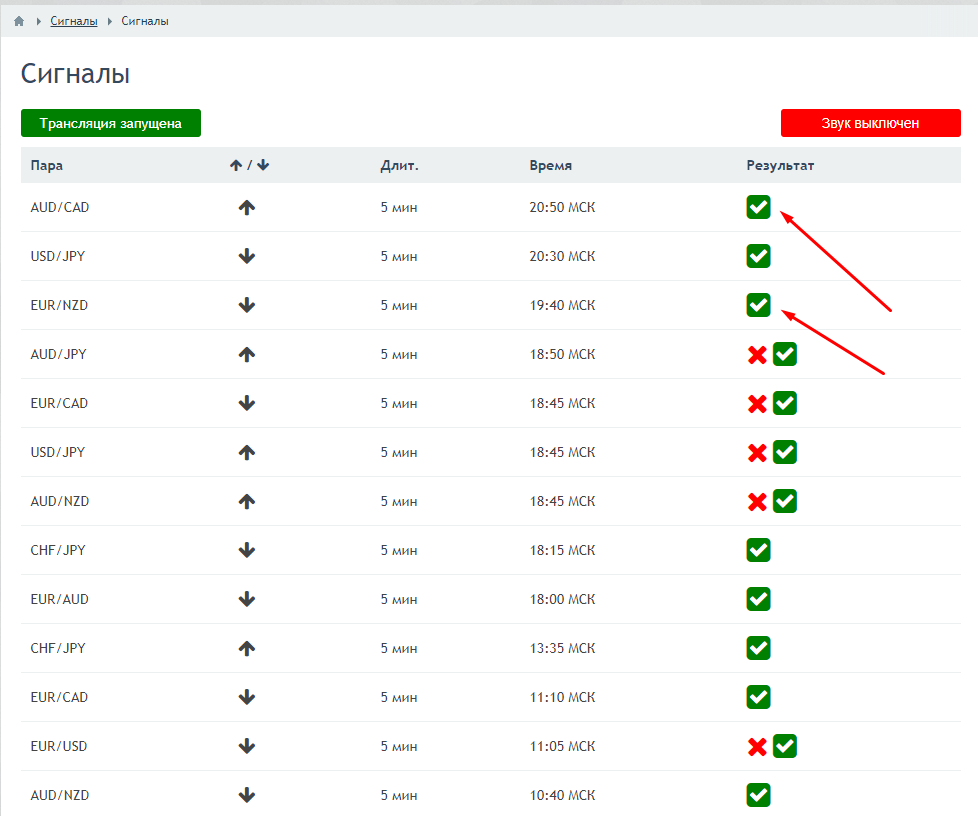Click the green checkmark in the EUR/NZD row
Viewport: 978px width, 816px height.
pyautogui.click(x=758, y=305)
